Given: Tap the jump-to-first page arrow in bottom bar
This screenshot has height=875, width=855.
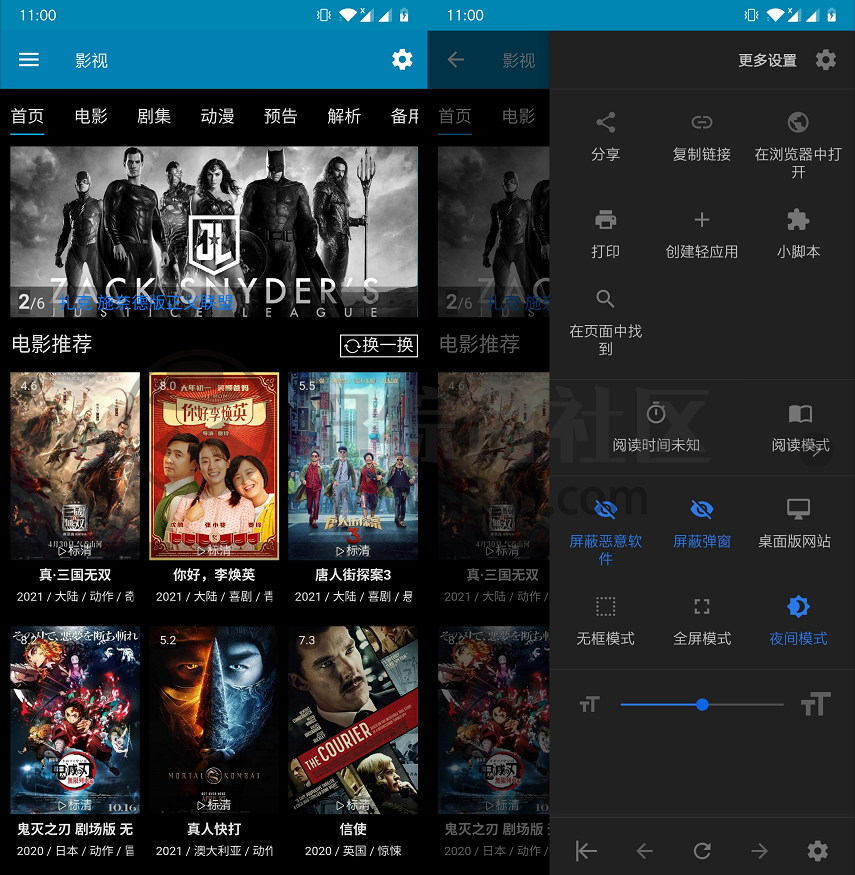Looking at the screenshot, I should pyautogui.click(x=586, y=851).
